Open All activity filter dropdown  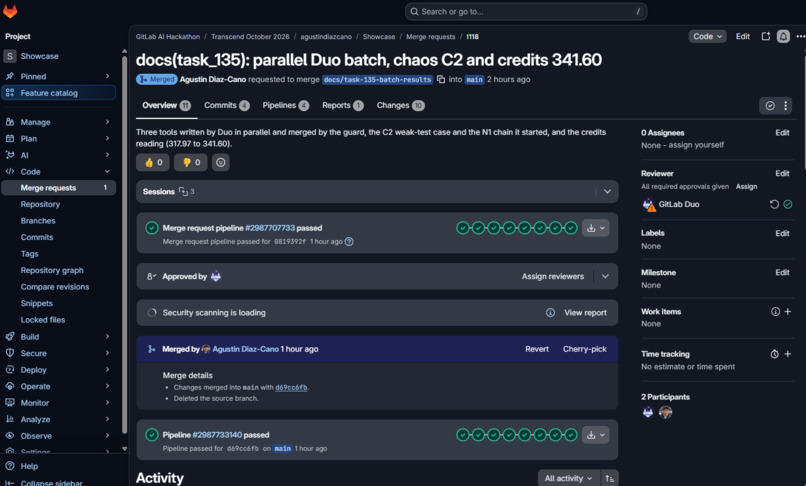568,478
